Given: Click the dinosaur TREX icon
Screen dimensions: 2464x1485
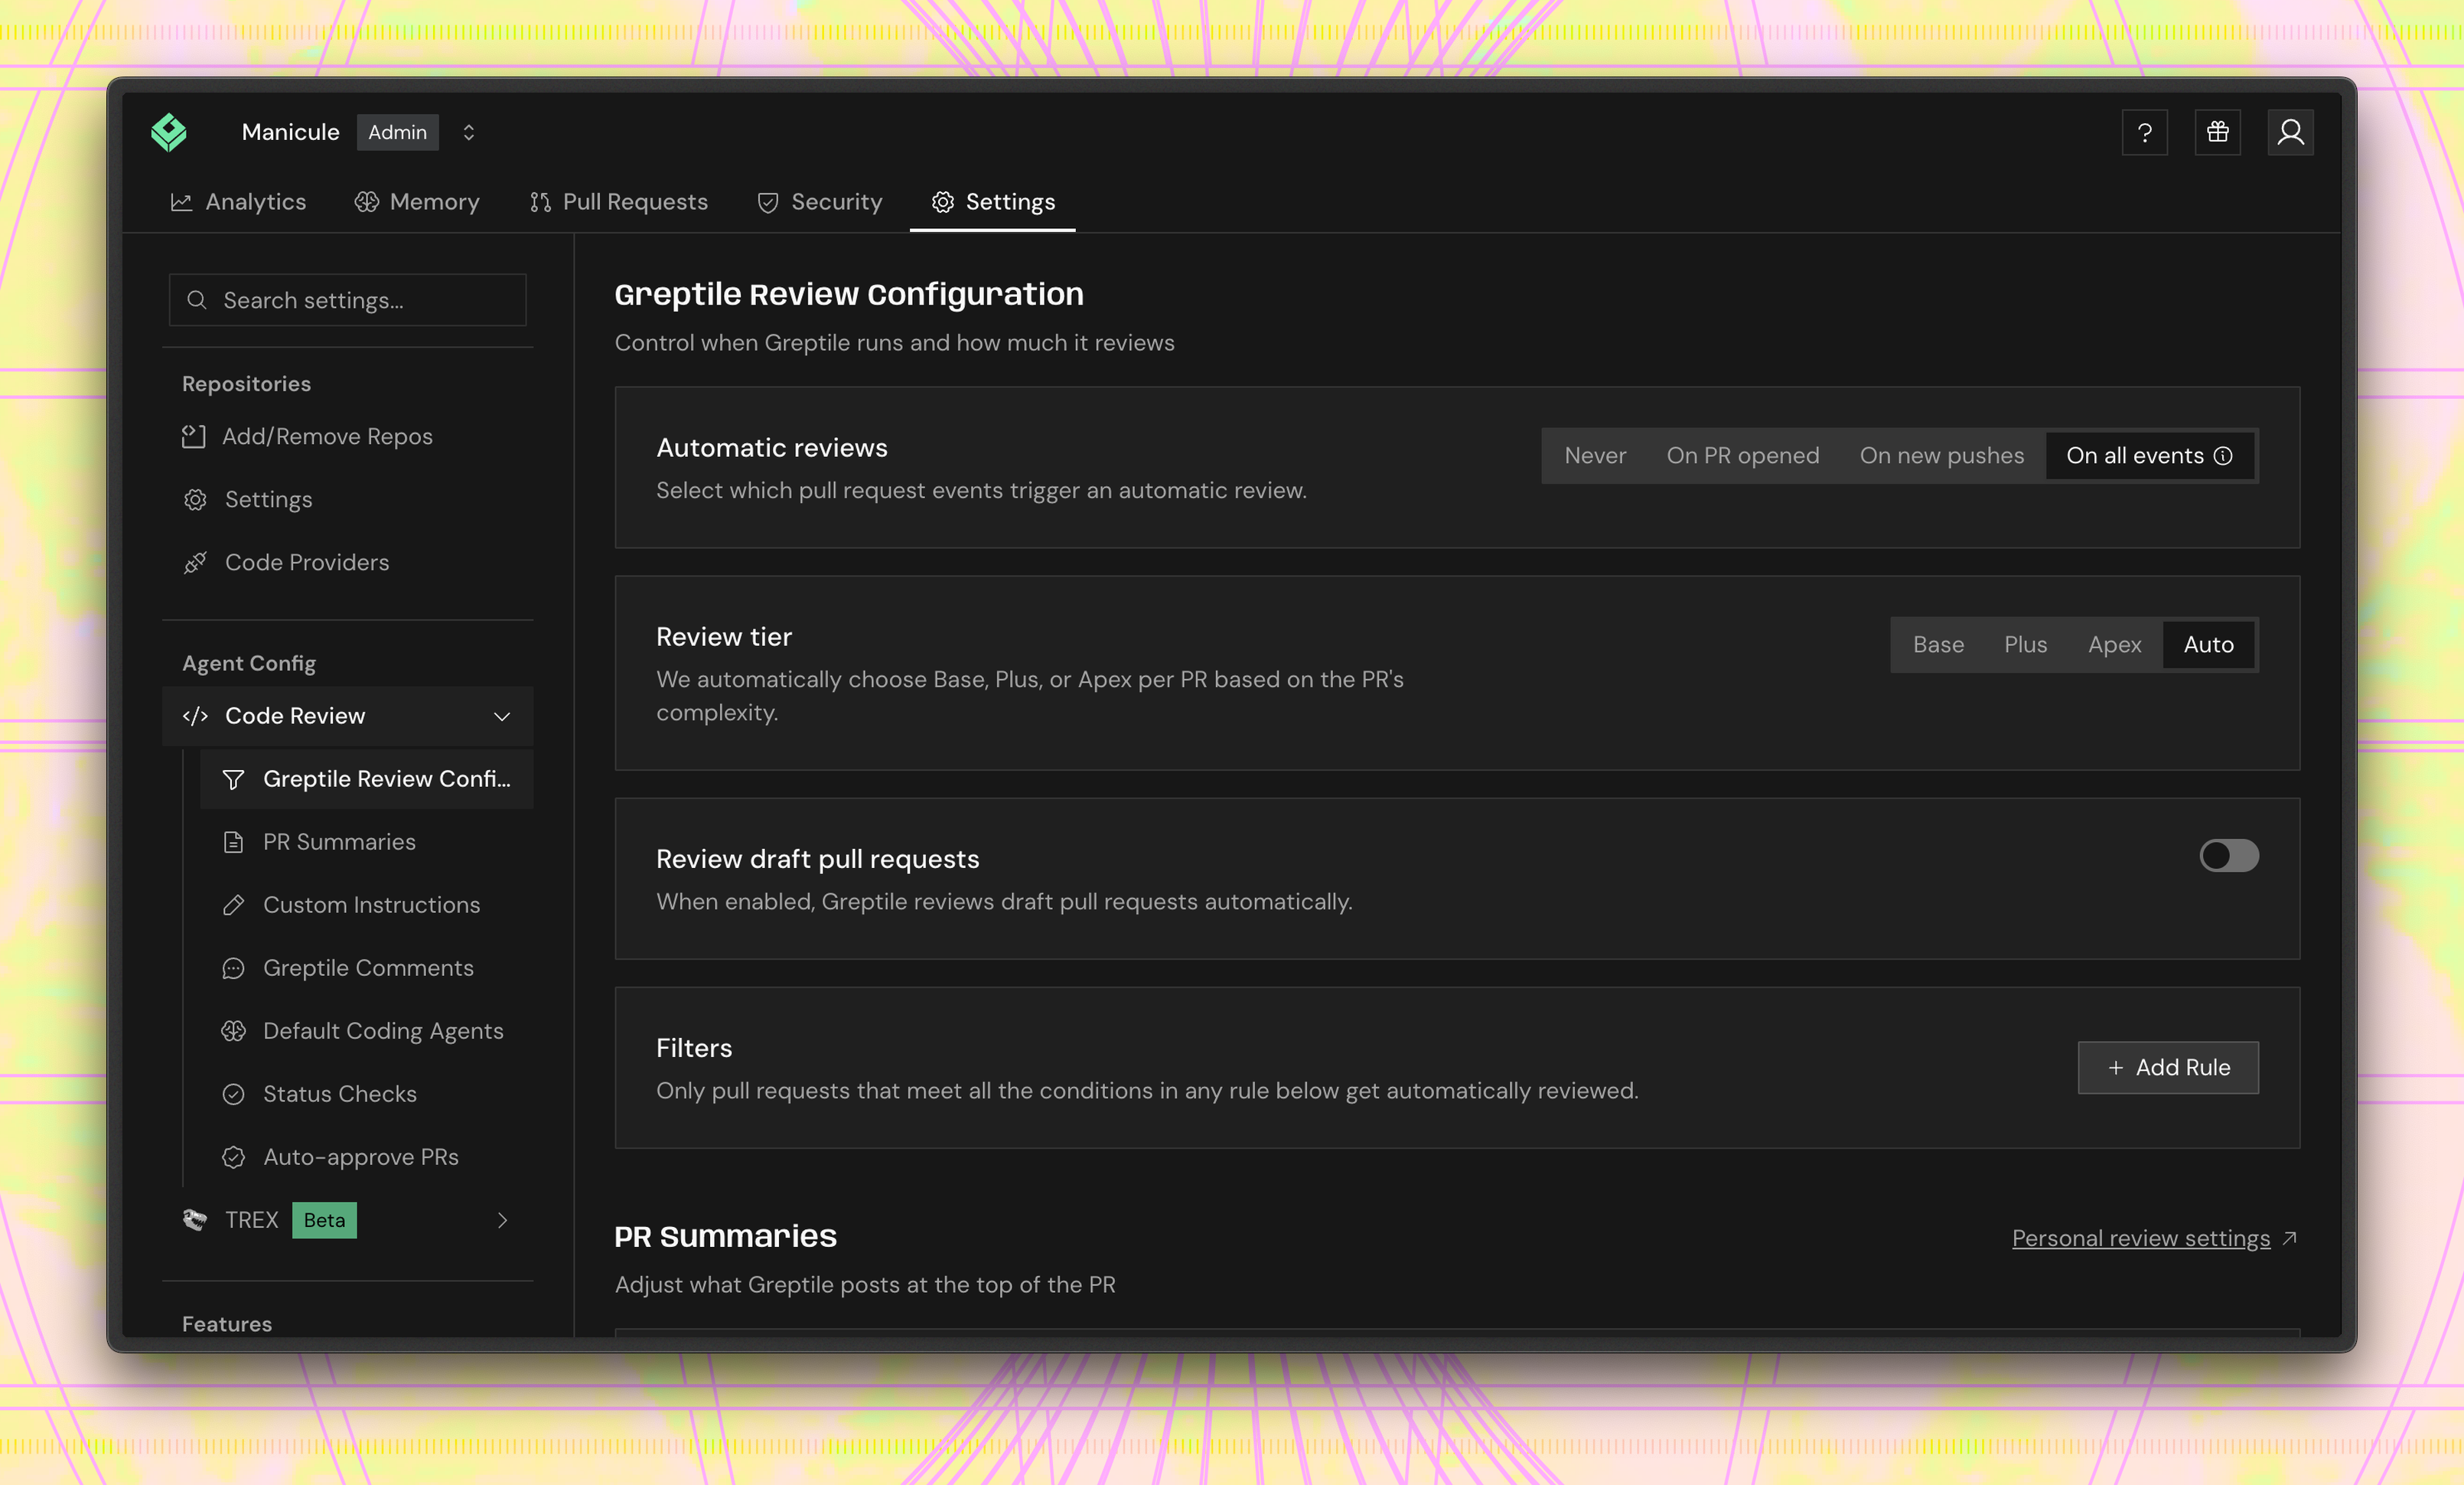Looking at the screenshot, I should tap(195, 1220).
